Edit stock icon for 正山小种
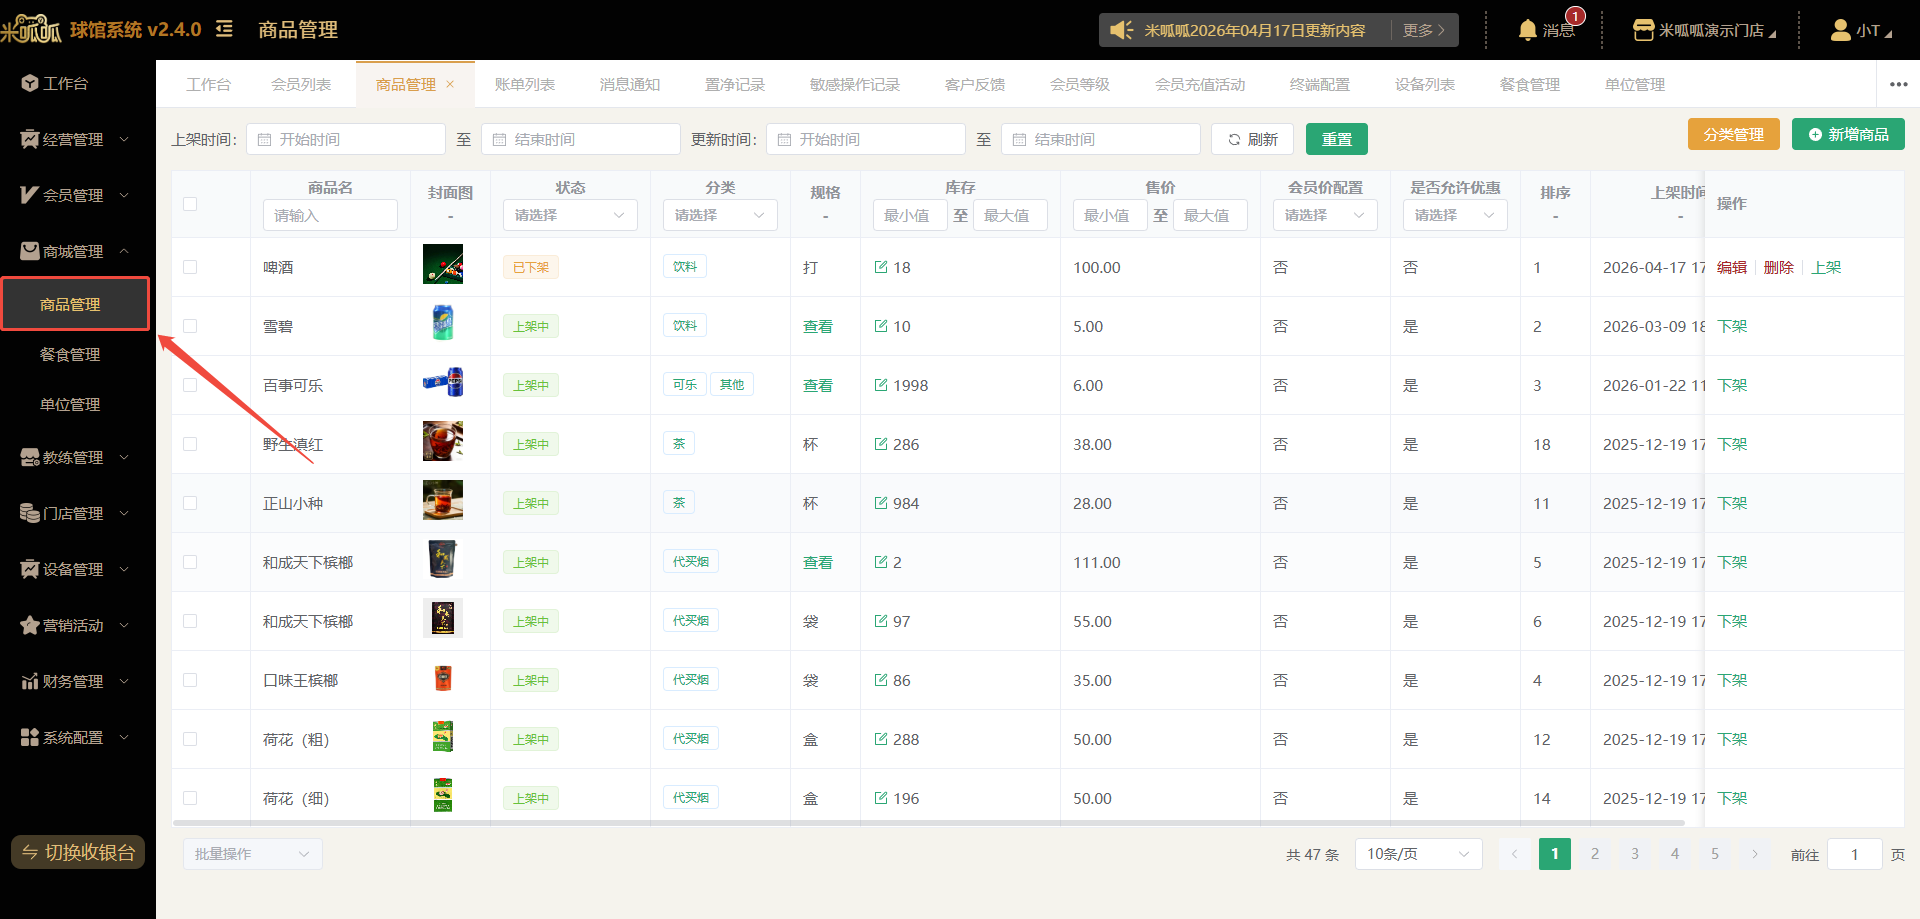This screenshot has width=1920, height=919. (x=881, y=503)
